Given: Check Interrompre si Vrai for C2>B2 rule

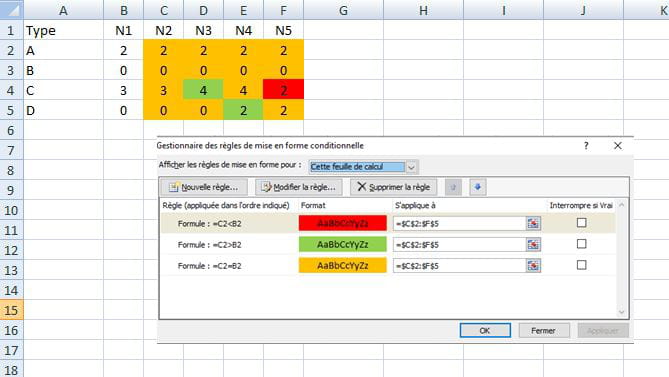Looking at the screenshot, I should 581,244.
